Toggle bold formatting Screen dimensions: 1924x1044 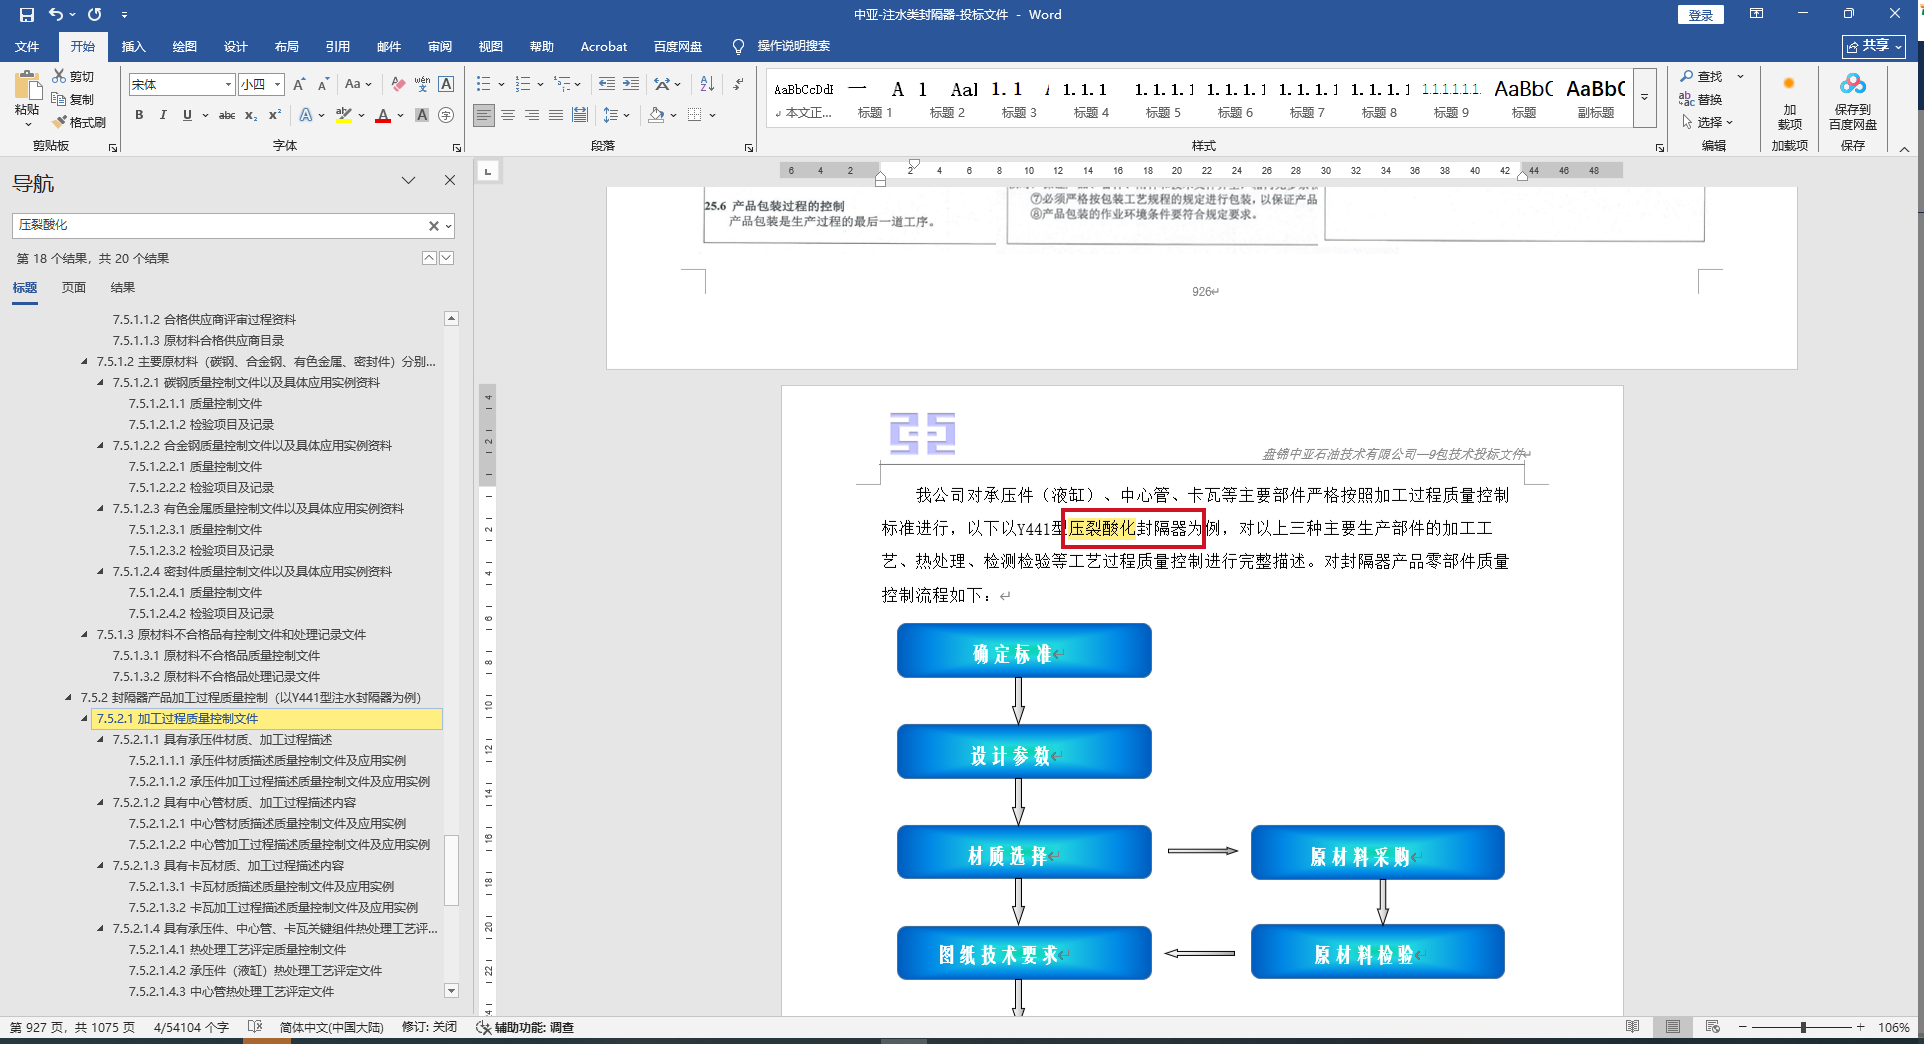click(139, 115)
